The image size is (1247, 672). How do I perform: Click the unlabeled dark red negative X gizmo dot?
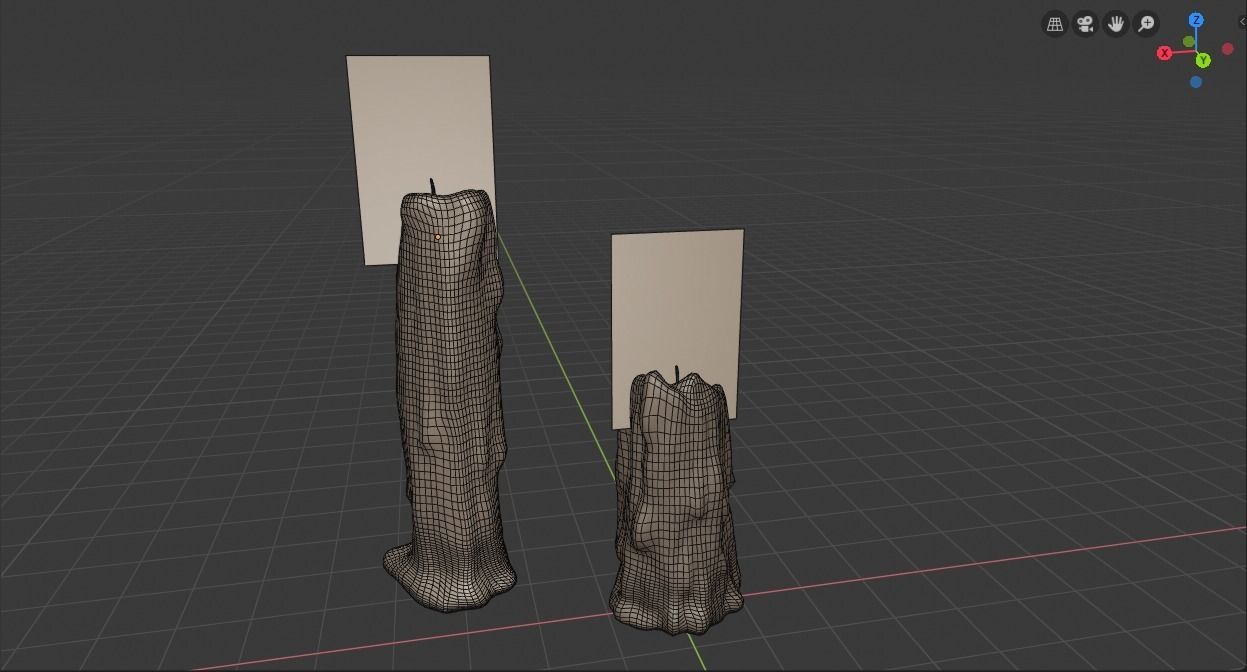(x=1228, y=49)
